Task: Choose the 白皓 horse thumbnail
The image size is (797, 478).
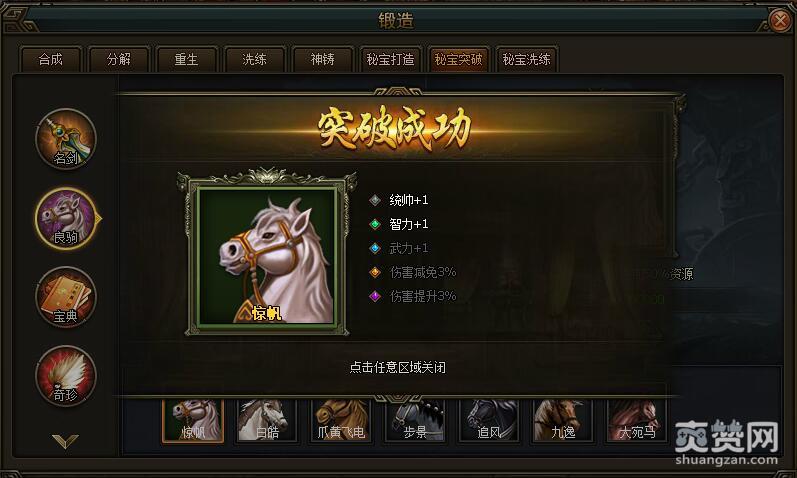Action: (267, 421)
